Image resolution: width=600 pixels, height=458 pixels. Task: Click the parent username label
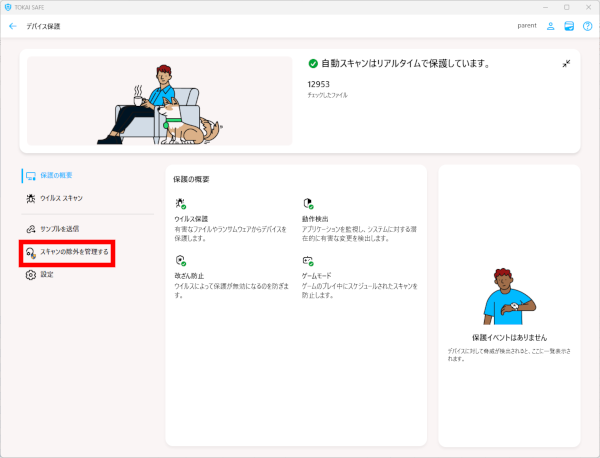pyautogui.click(x=527, y=26)
